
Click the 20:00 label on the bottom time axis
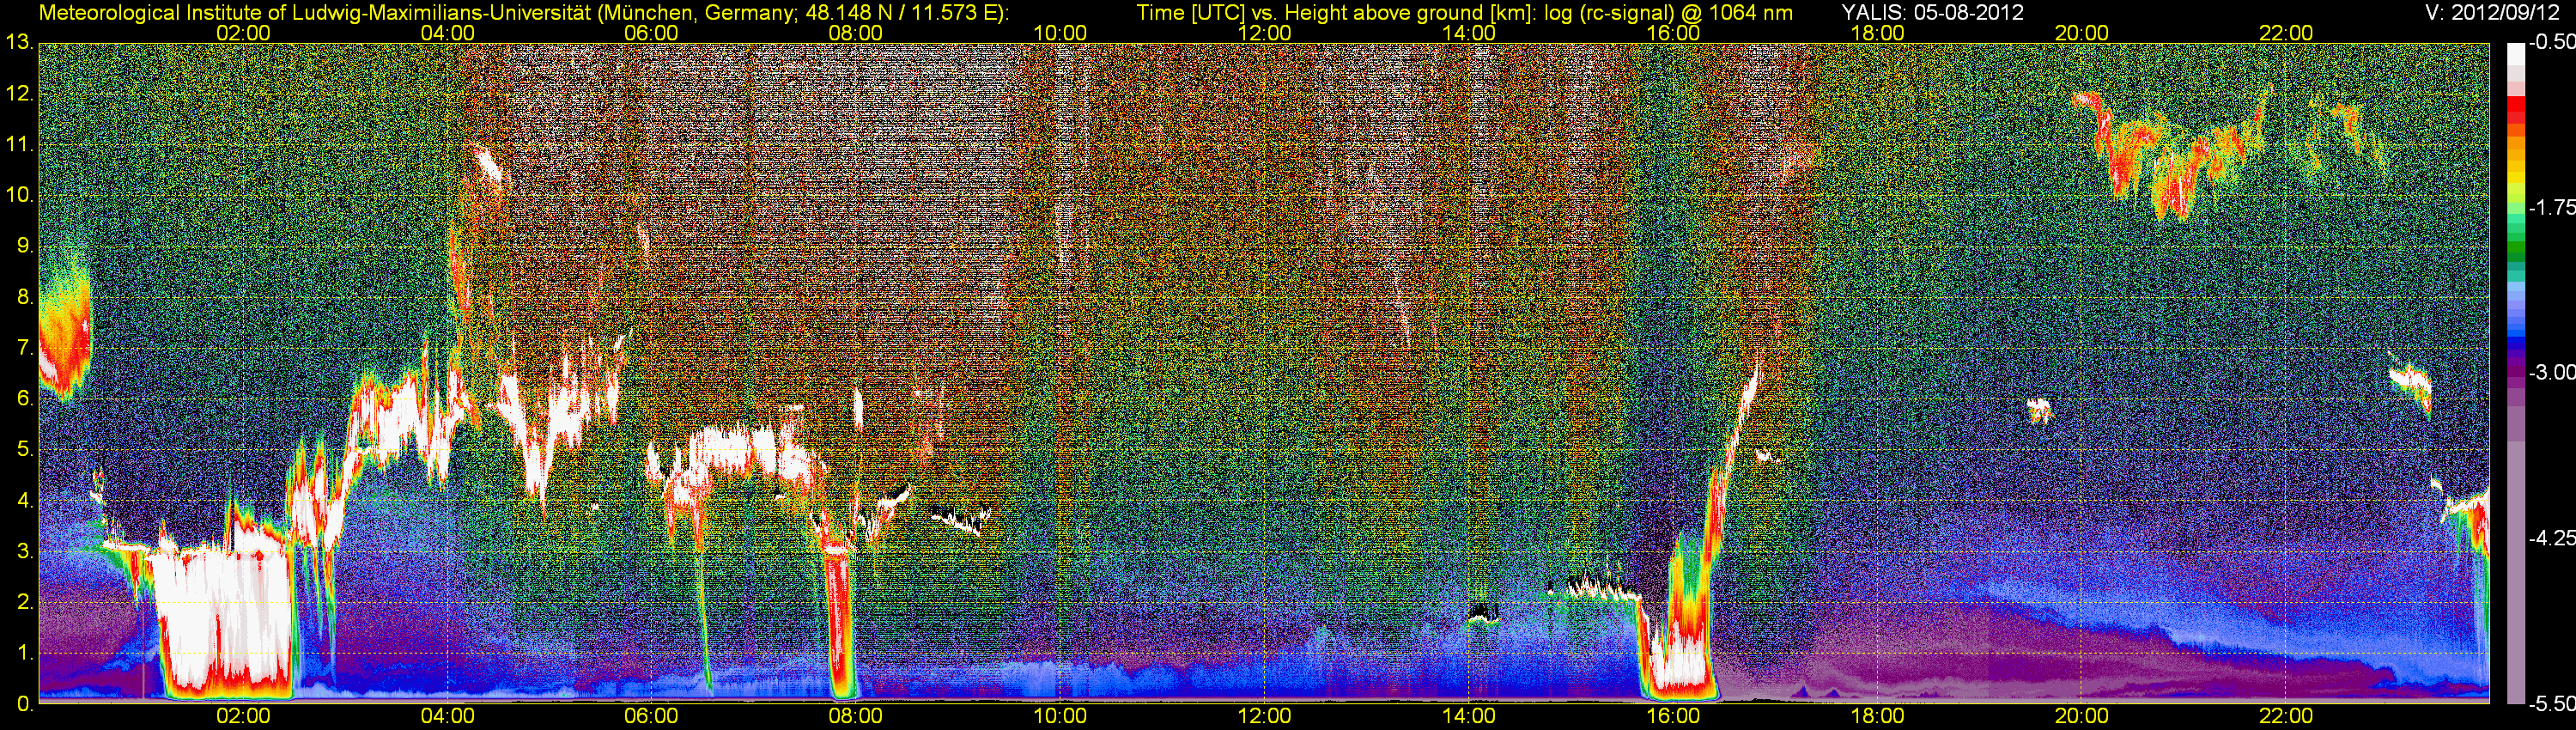click(2082, 717)
